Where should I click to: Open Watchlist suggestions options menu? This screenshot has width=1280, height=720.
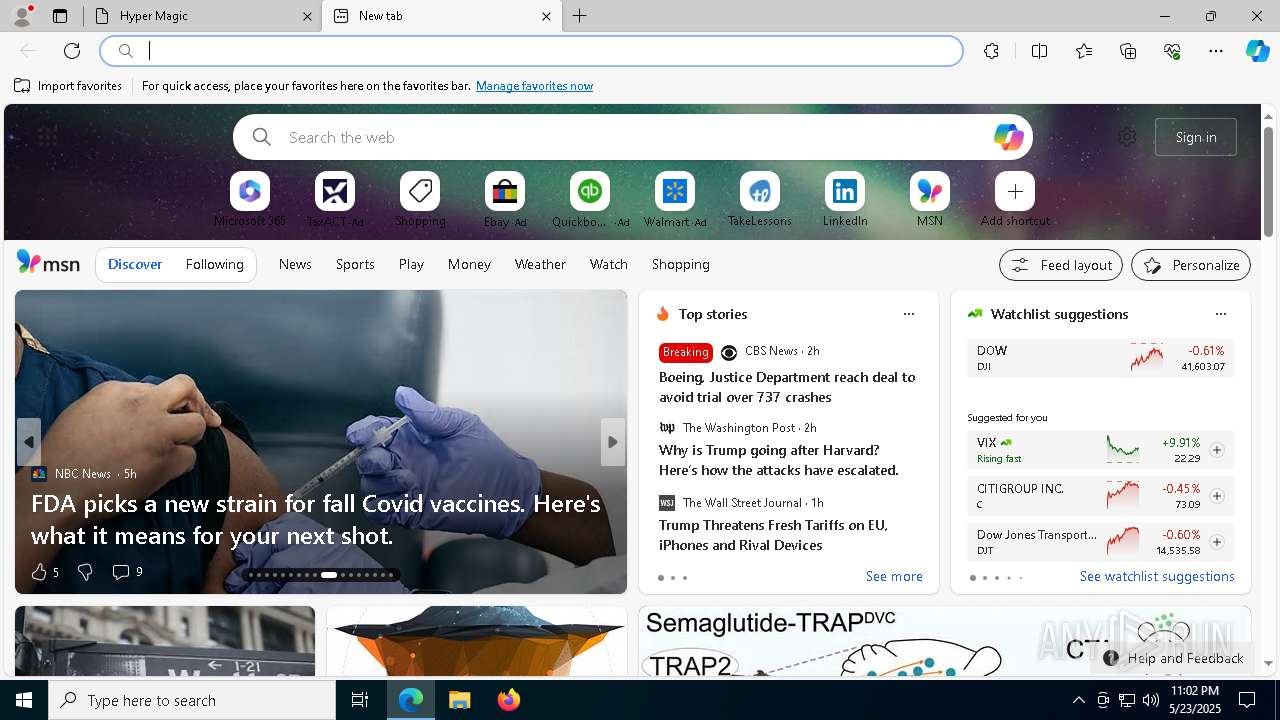point(1221,314)
